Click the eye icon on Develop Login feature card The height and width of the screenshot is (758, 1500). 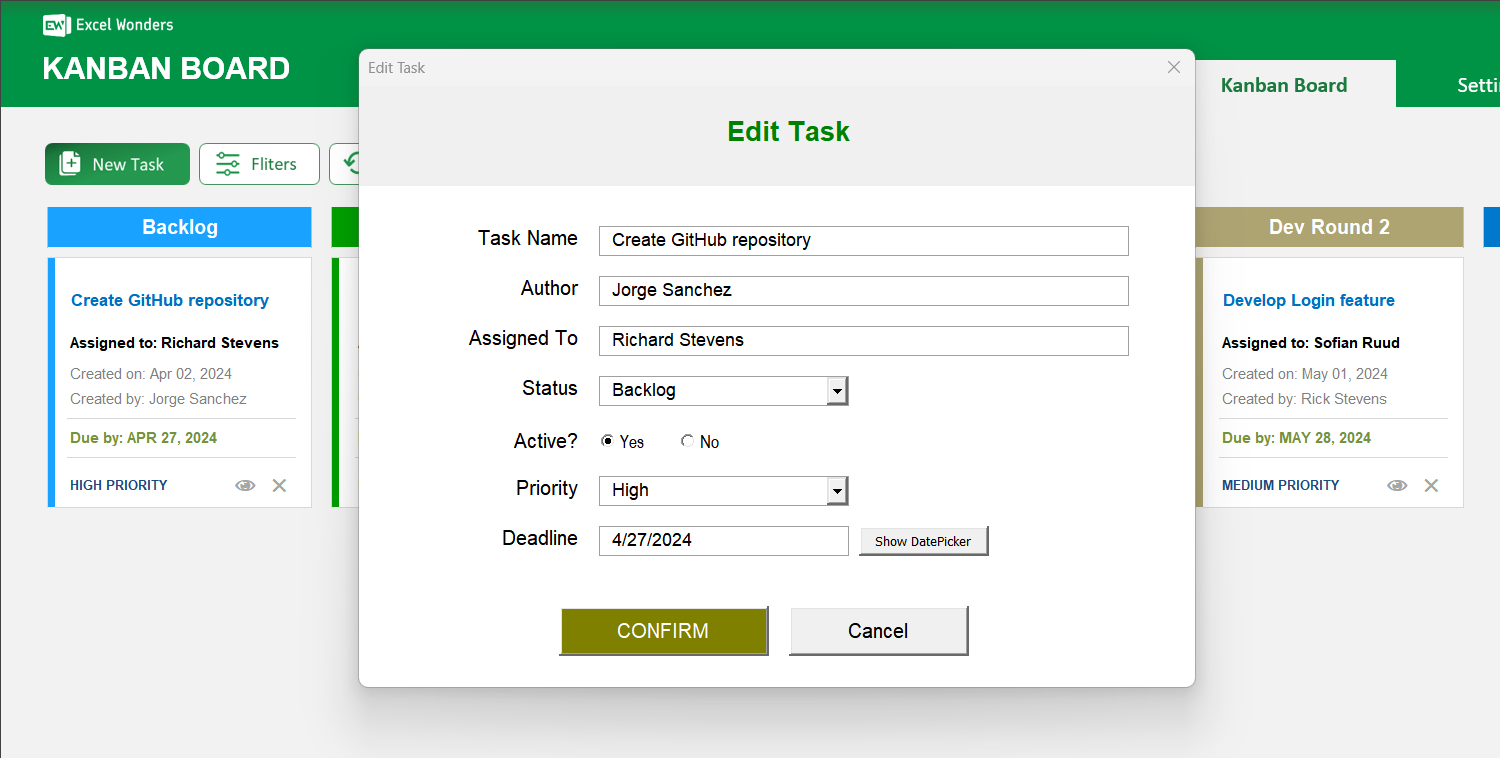click(x=1396, y=485)
